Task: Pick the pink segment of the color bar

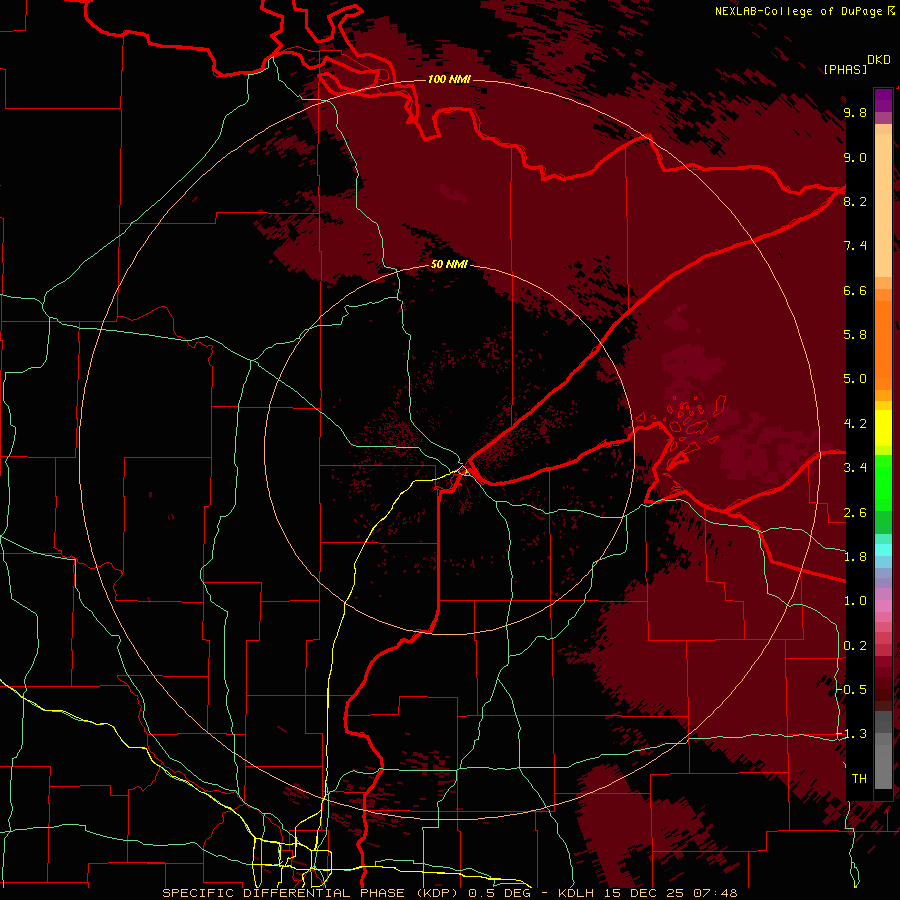Action: point(883,606)
